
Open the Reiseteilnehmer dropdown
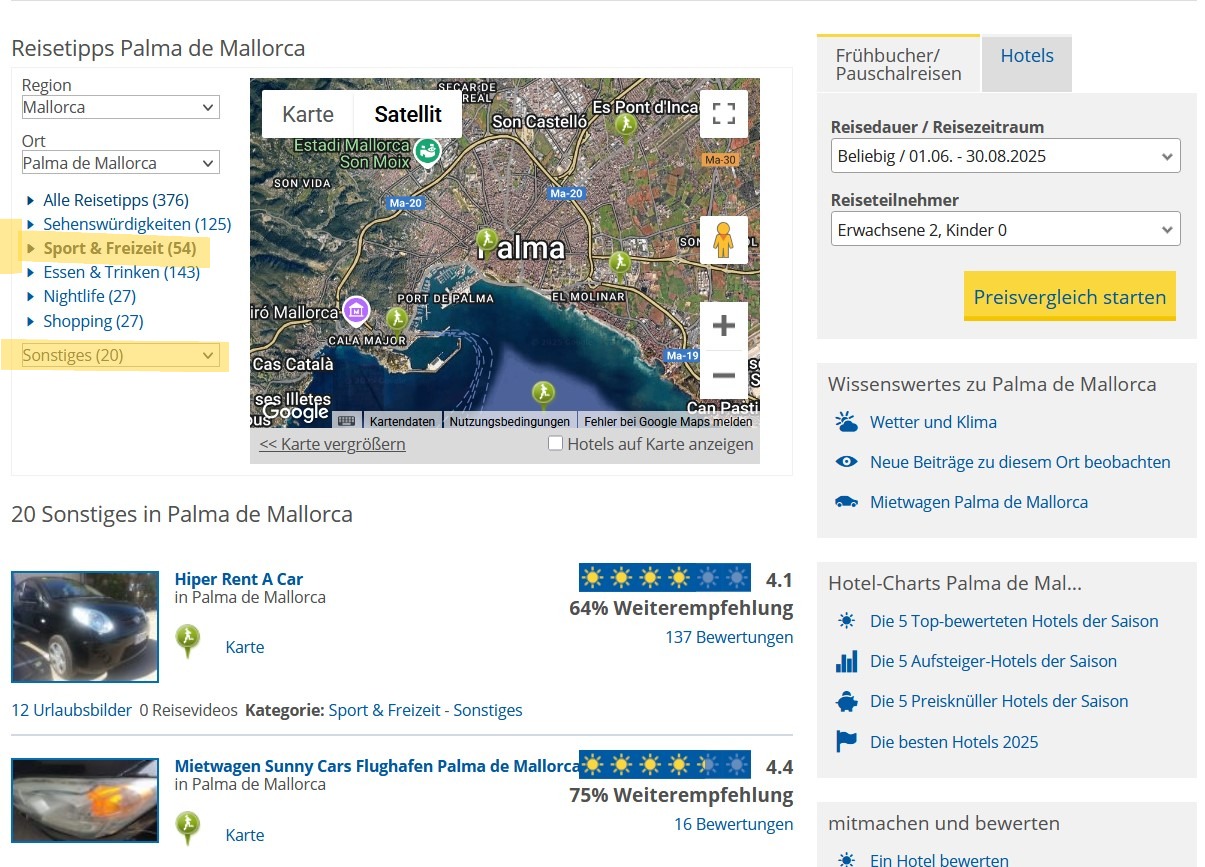click(x=1005, y=230)
